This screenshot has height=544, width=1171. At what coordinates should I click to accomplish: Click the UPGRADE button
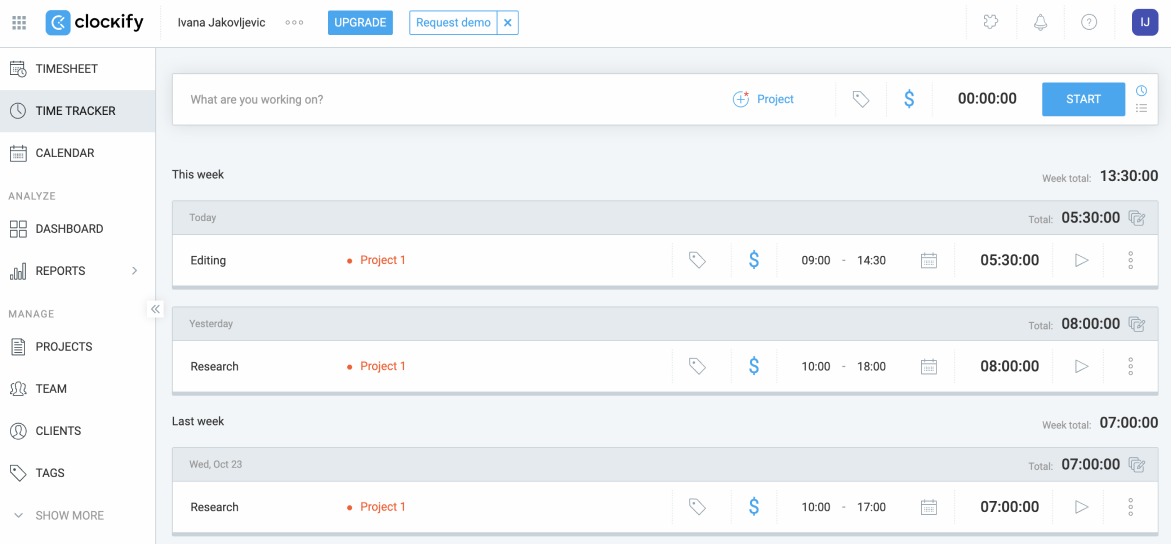pyautogui.click(x=360, y=23)
